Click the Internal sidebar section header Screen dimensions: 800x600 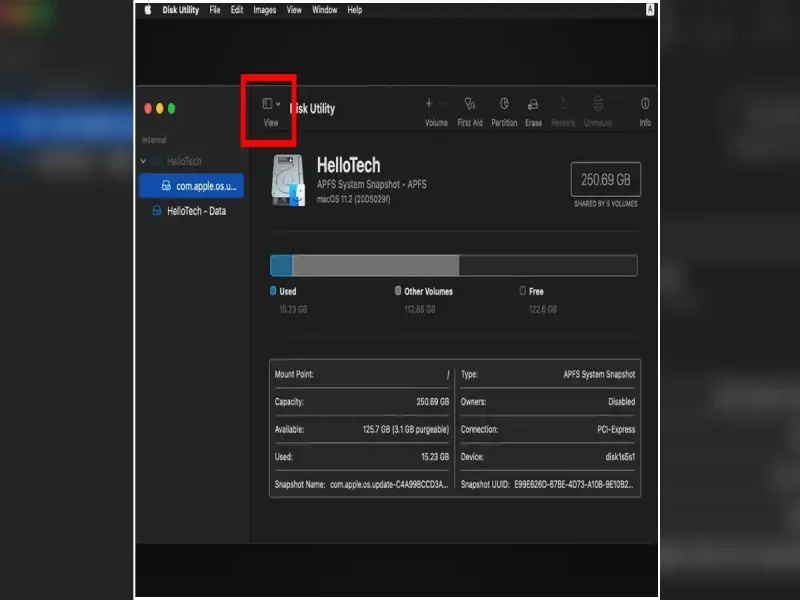pyautogui.click(x=154, y=140)
